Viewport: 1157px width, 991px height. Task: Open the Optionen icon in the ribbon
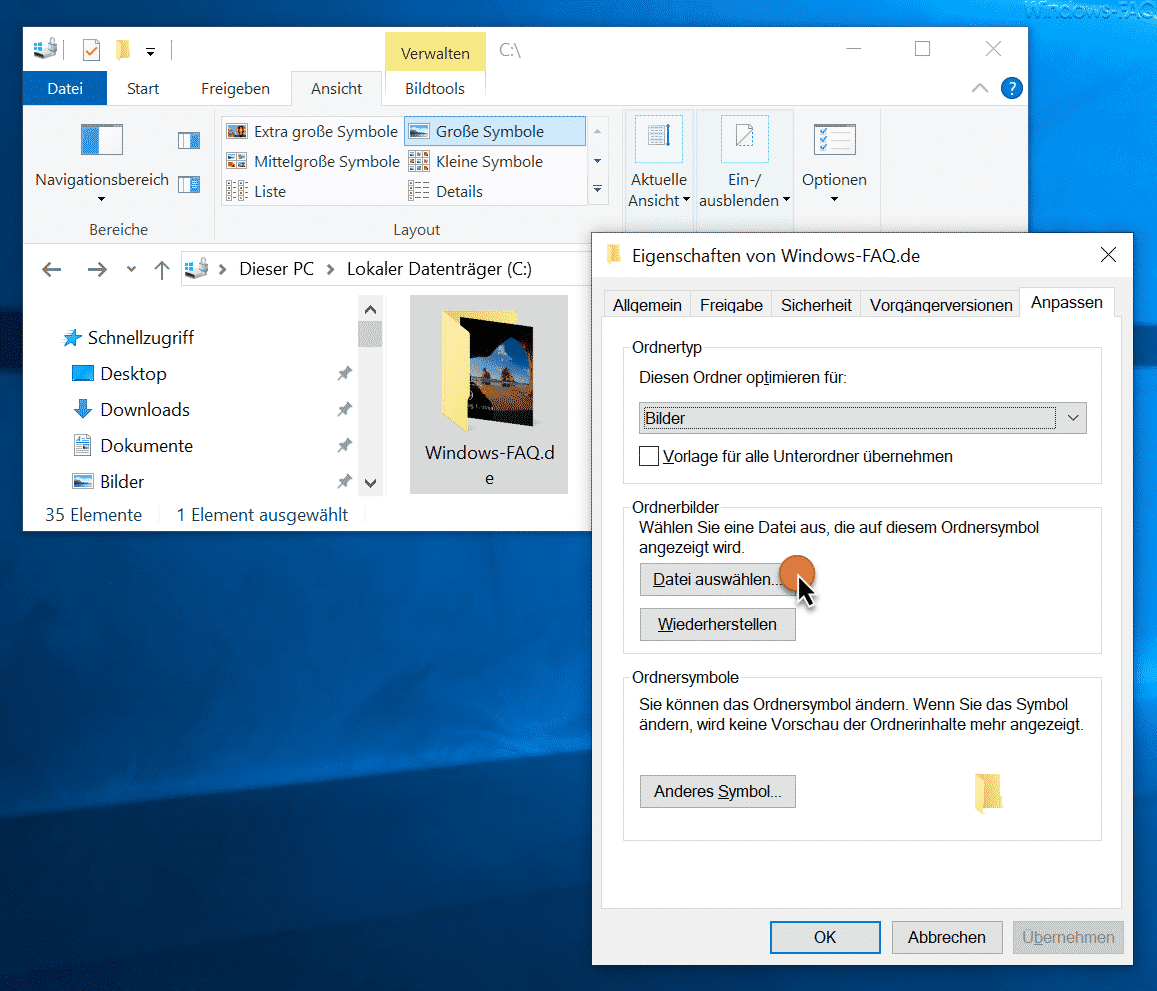point(835,139)
